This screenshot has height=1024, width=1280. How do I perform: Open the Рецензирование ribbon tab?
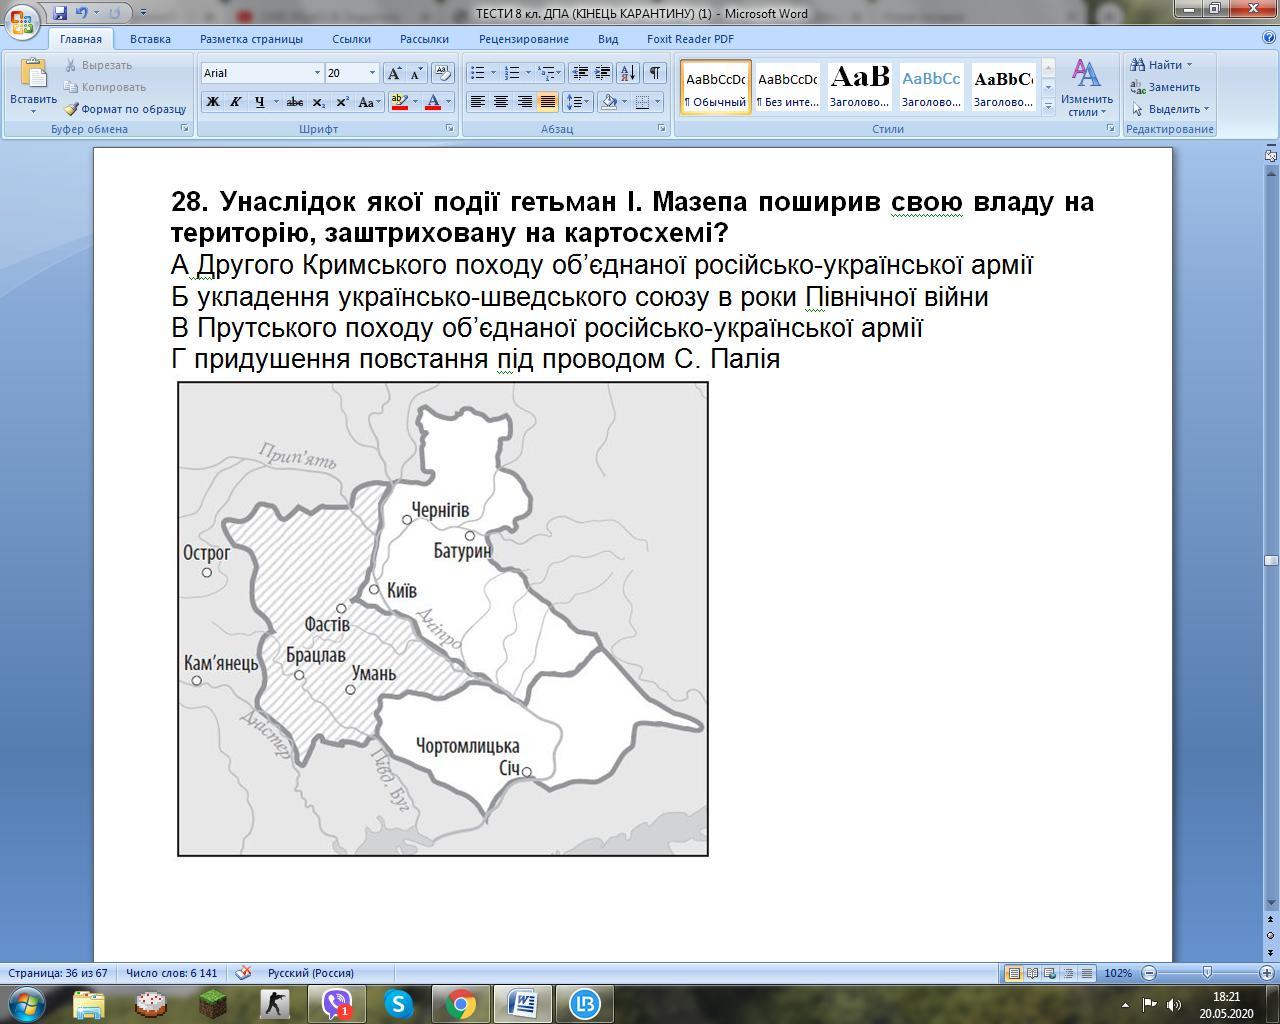(523, 39)
